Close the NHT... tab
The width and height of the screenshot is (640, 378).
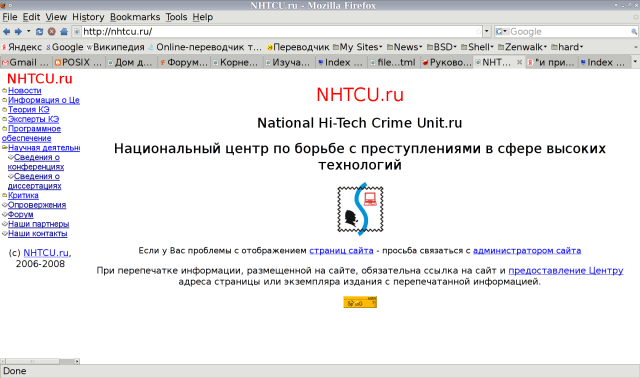(519, 62)
